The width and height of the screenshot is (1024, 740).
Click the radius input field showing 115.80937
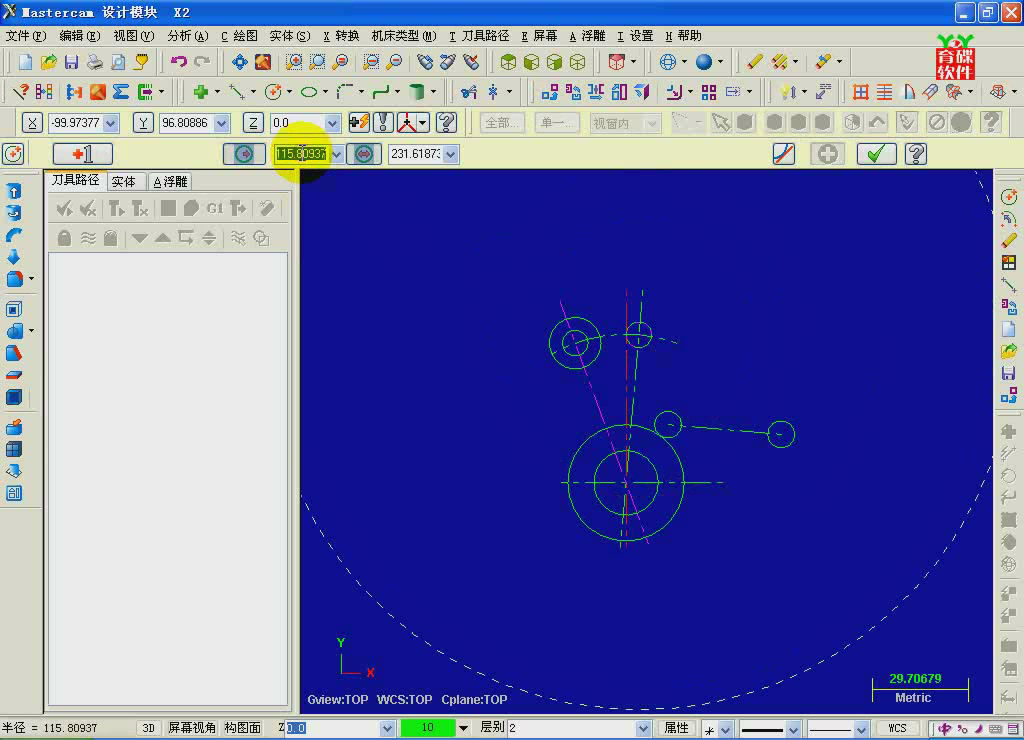coord(301,154)
